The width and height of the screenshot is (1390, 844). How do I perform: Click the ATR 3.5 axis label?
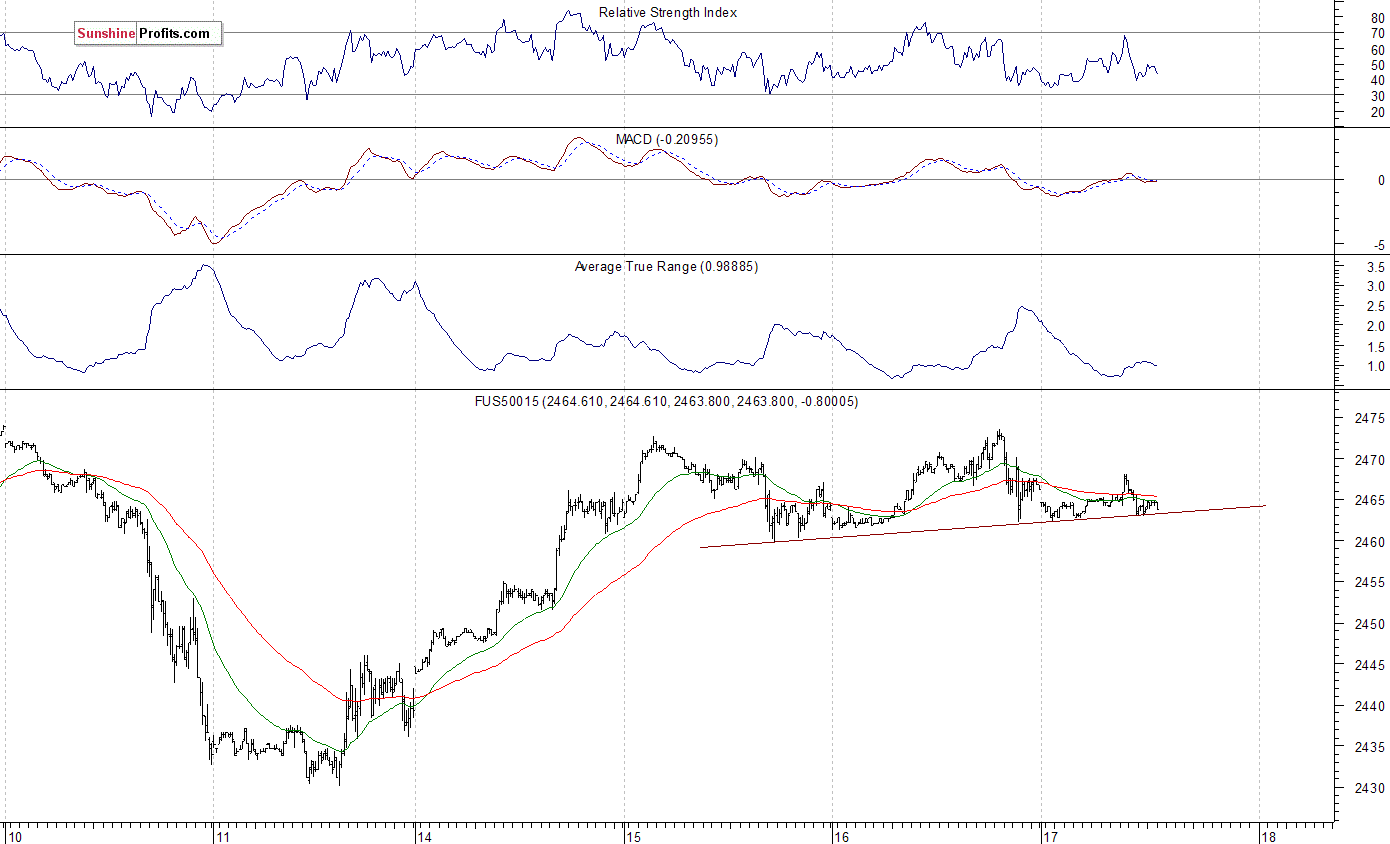click(x=1375, y=268)
